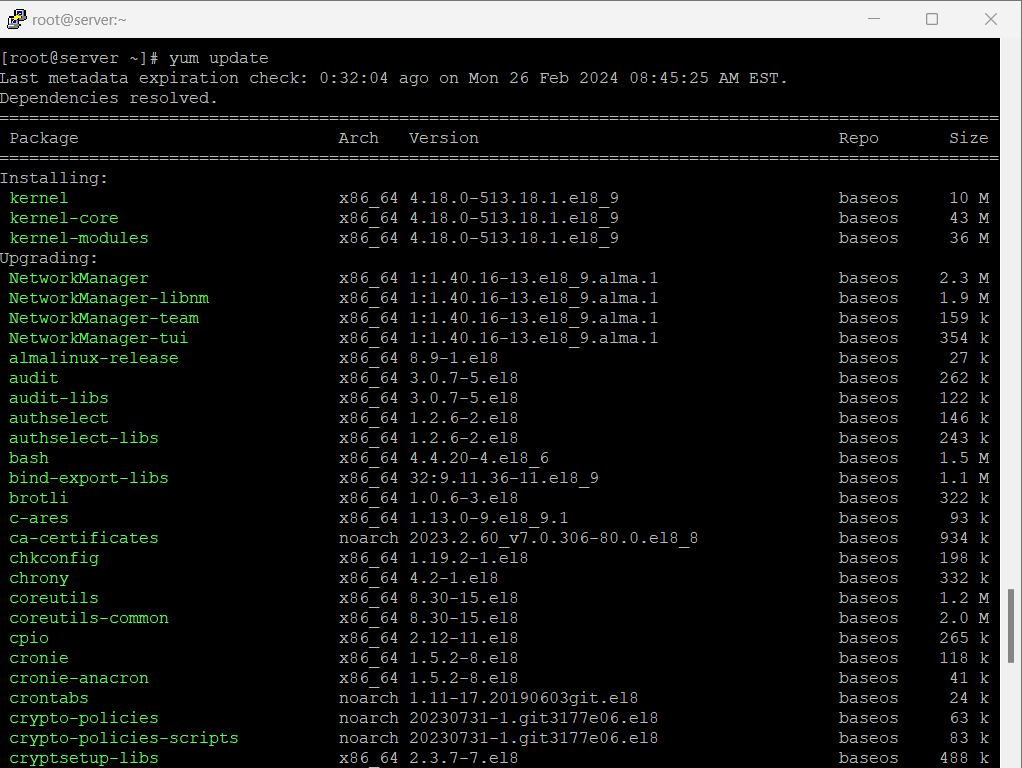
Task: Click the 'Installing:' section label
Action: (54, 178)
